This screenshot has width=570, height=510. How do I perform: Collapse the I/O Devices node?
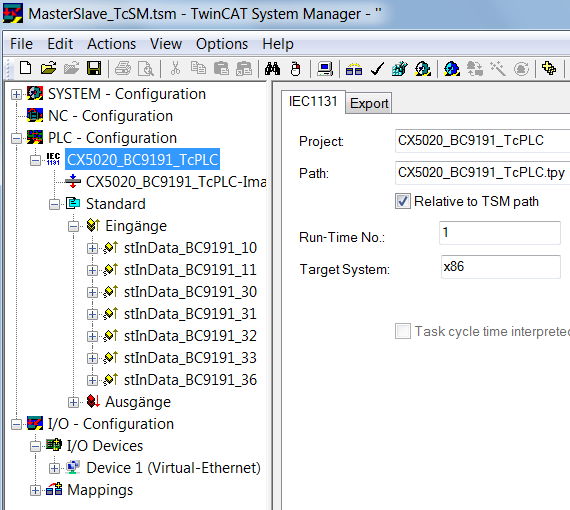(x=35, y=446)
